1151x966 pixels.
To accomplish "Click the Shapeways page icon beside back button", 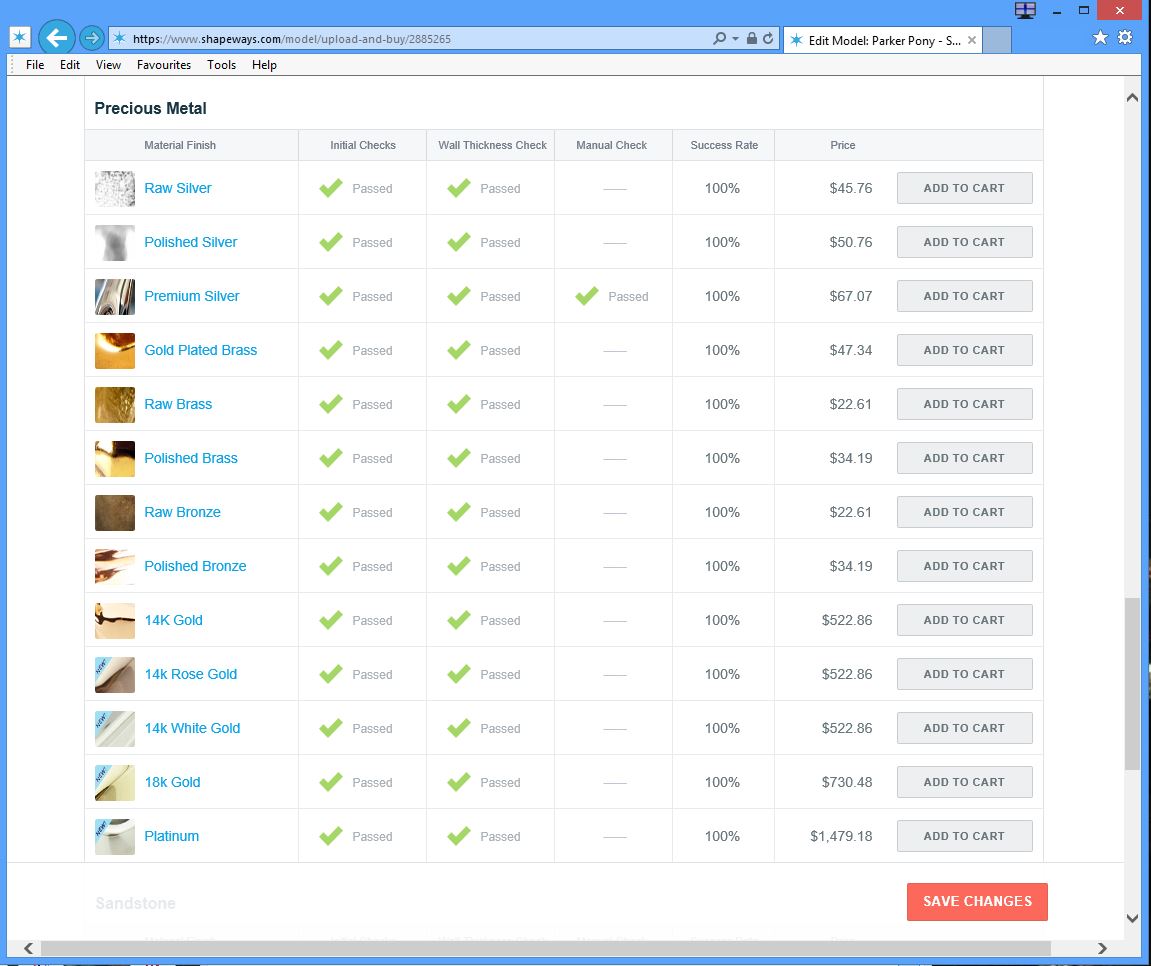I will [x=20, y=37].
